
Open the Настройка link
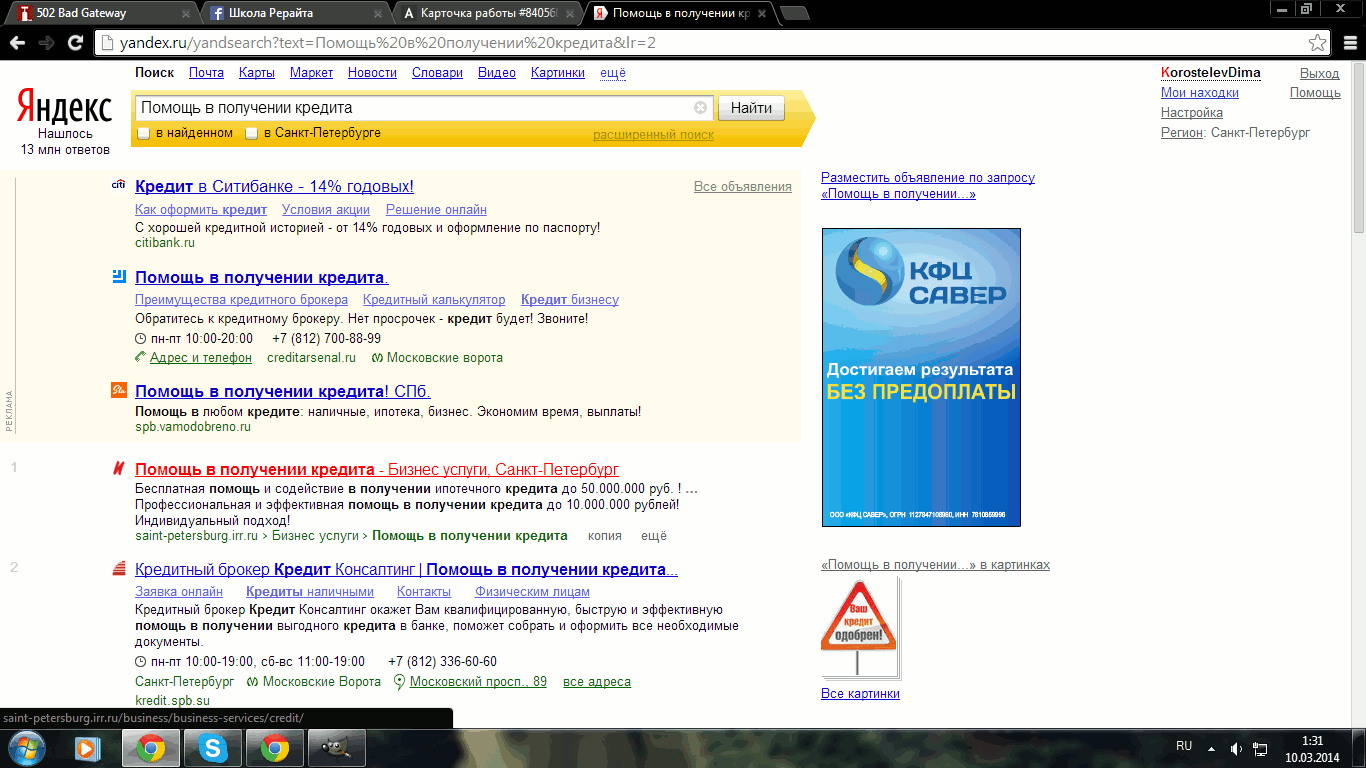pyautogui.click(x=1191, y=113)
